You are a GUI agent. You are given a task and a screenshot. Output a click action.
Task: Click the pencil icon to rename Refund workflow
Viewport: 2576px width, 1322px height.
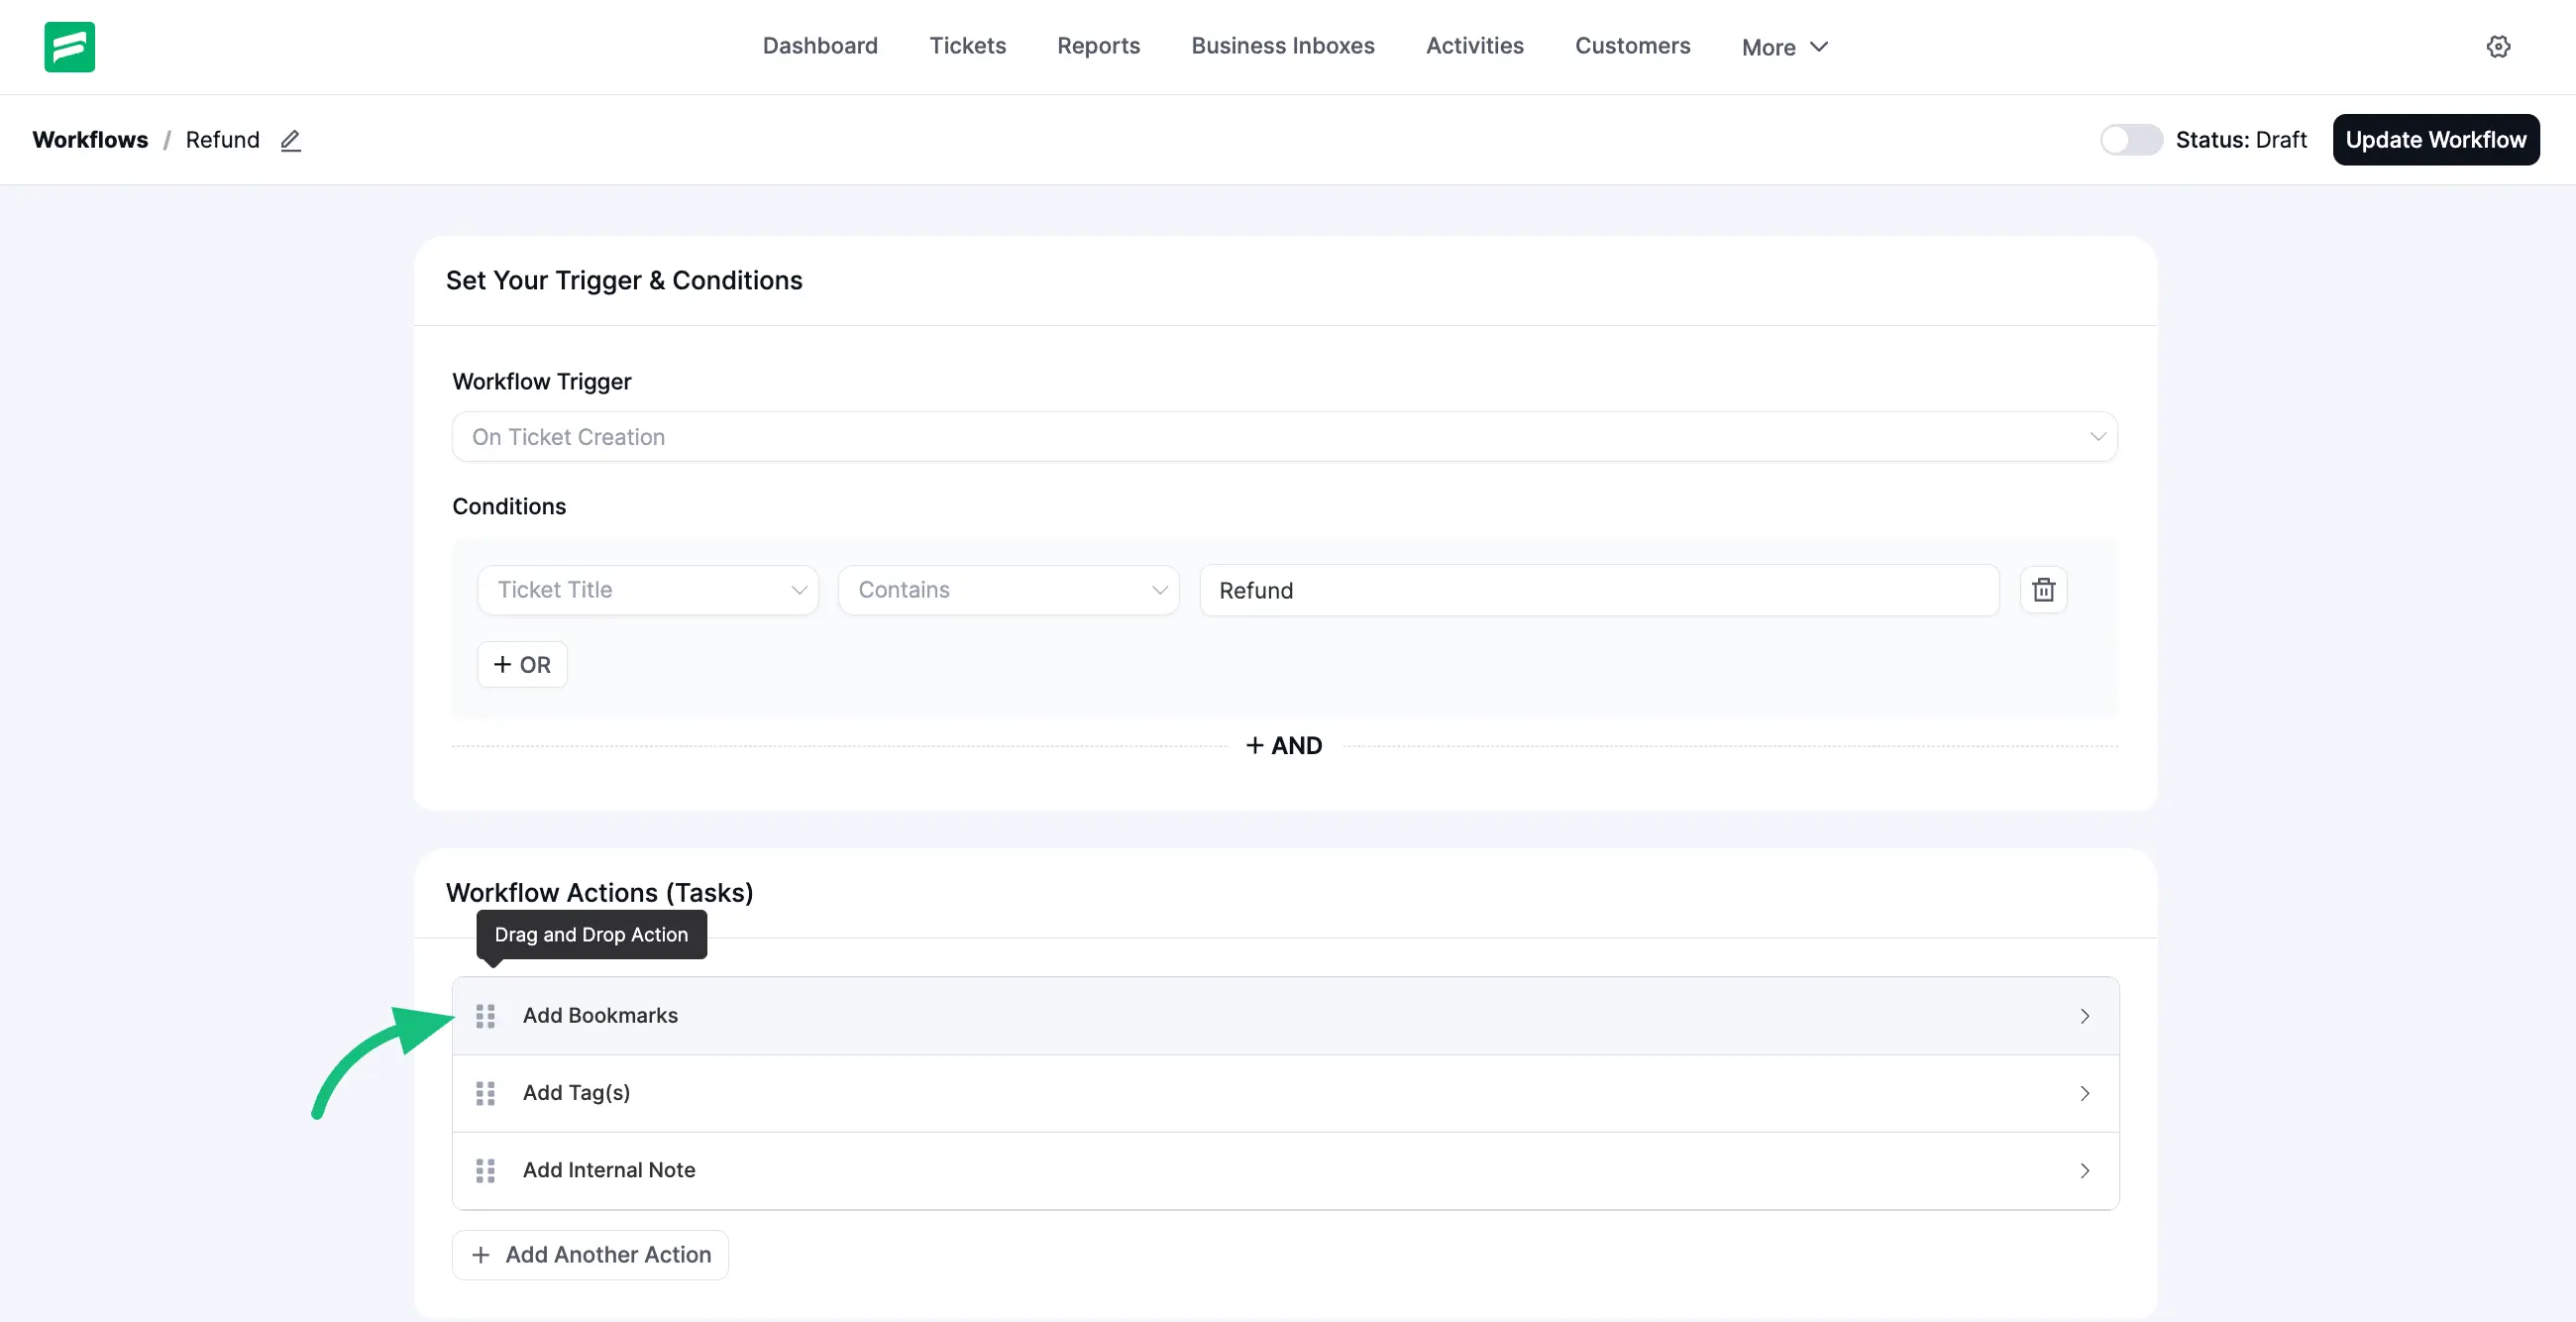coord(290,140)
